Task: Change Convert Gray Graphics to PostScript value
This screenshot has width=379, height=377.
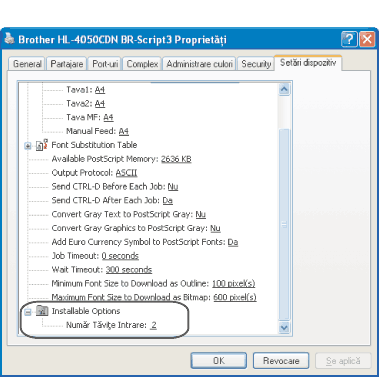Action: pyautogui.click(x=215, y=228)
